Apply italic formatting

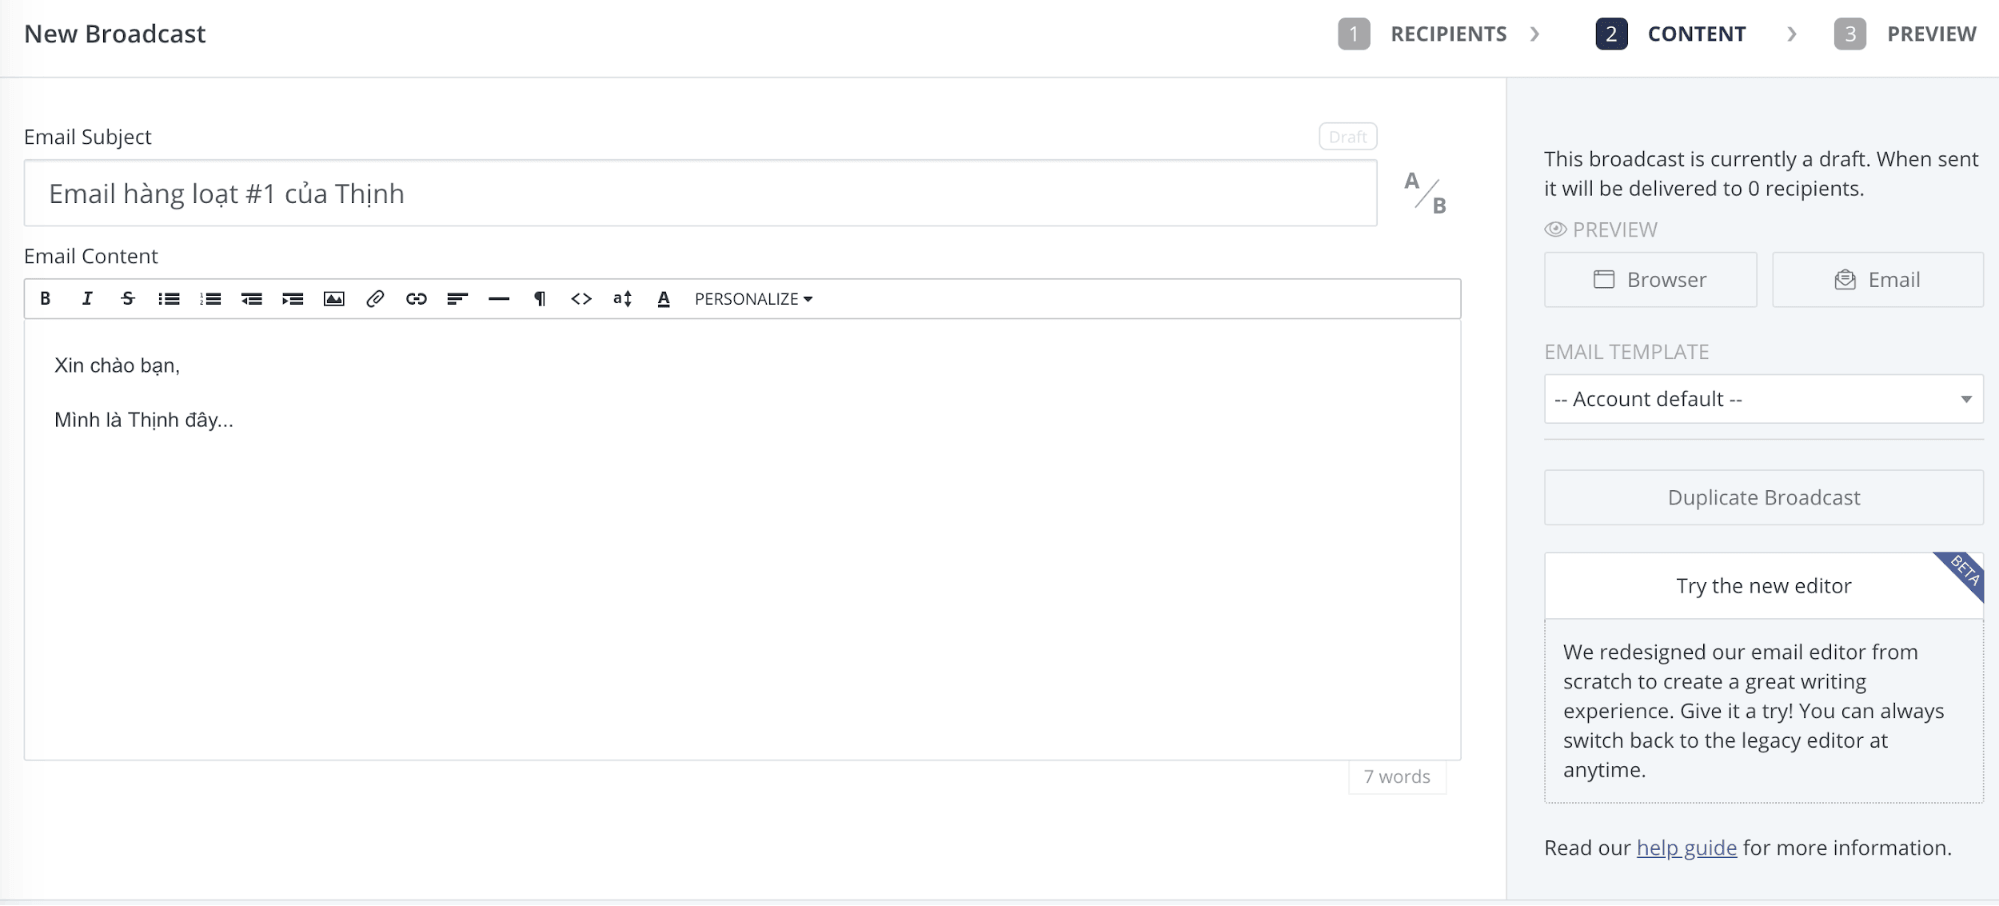tap(87, 299)
